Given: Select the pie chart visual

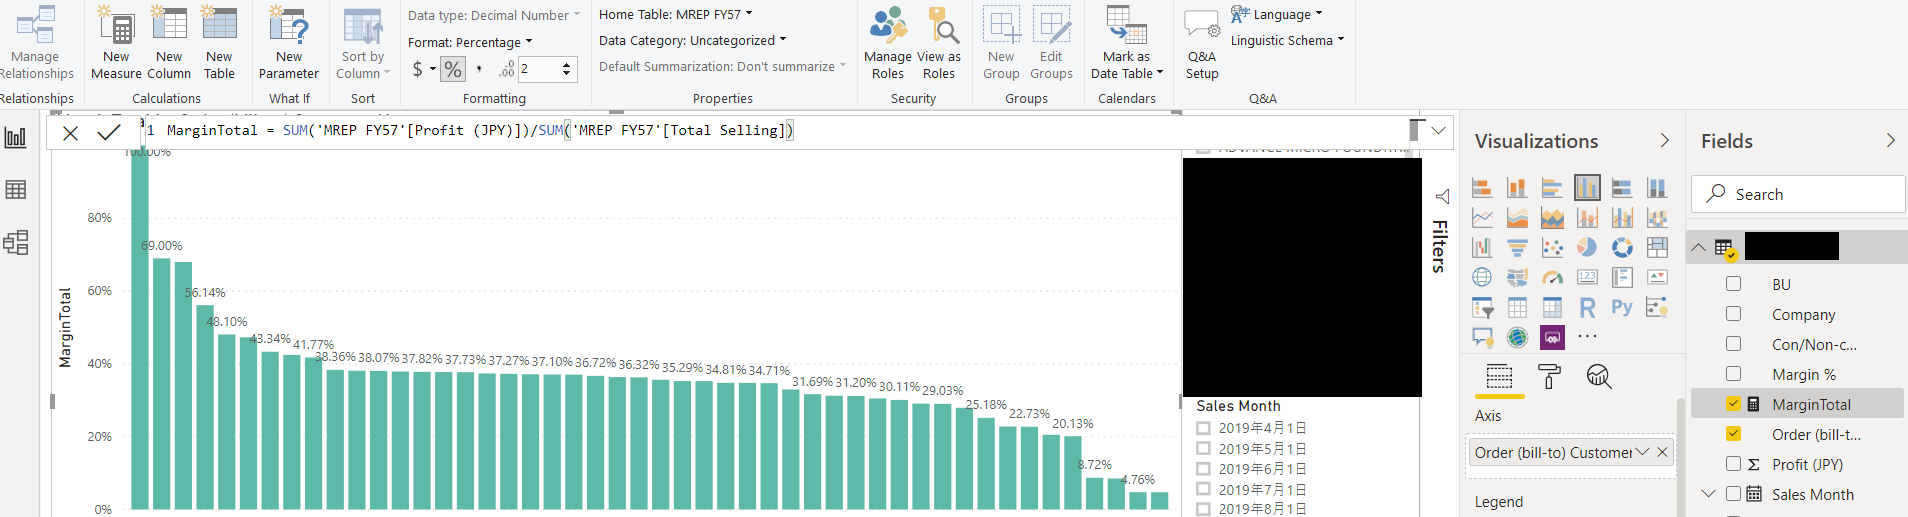Looking at the screenshot, I should [1587, 247].
